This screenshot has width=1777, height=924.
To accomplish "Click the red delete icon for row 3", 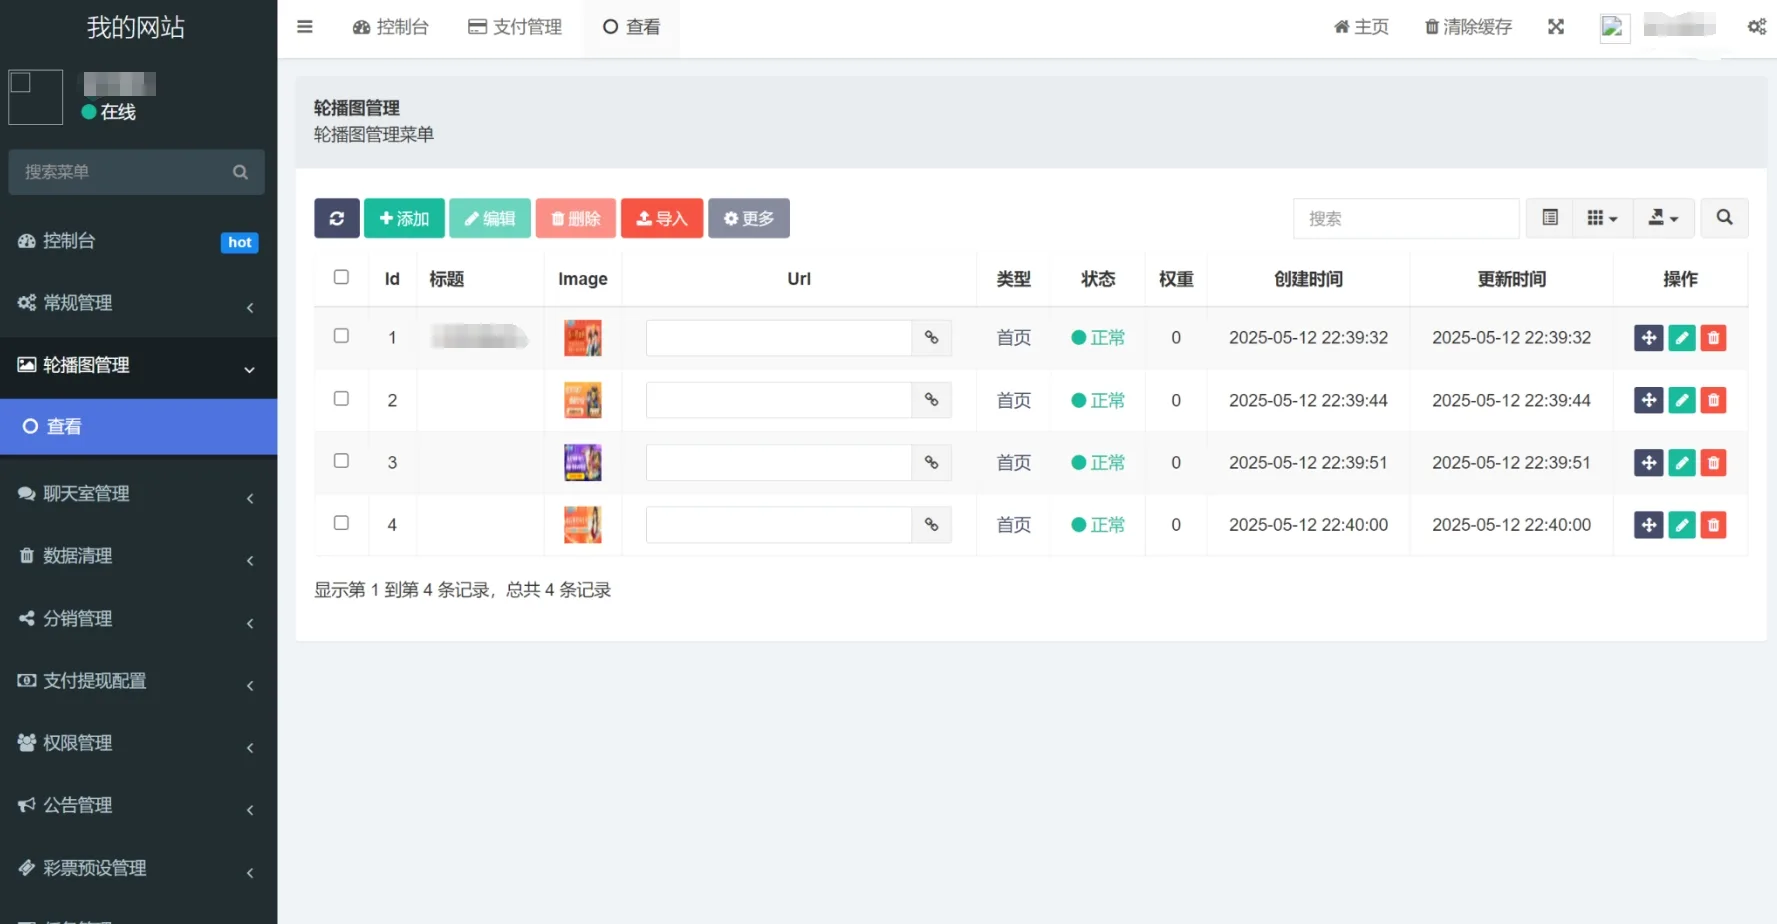I will pos(1713,463).
